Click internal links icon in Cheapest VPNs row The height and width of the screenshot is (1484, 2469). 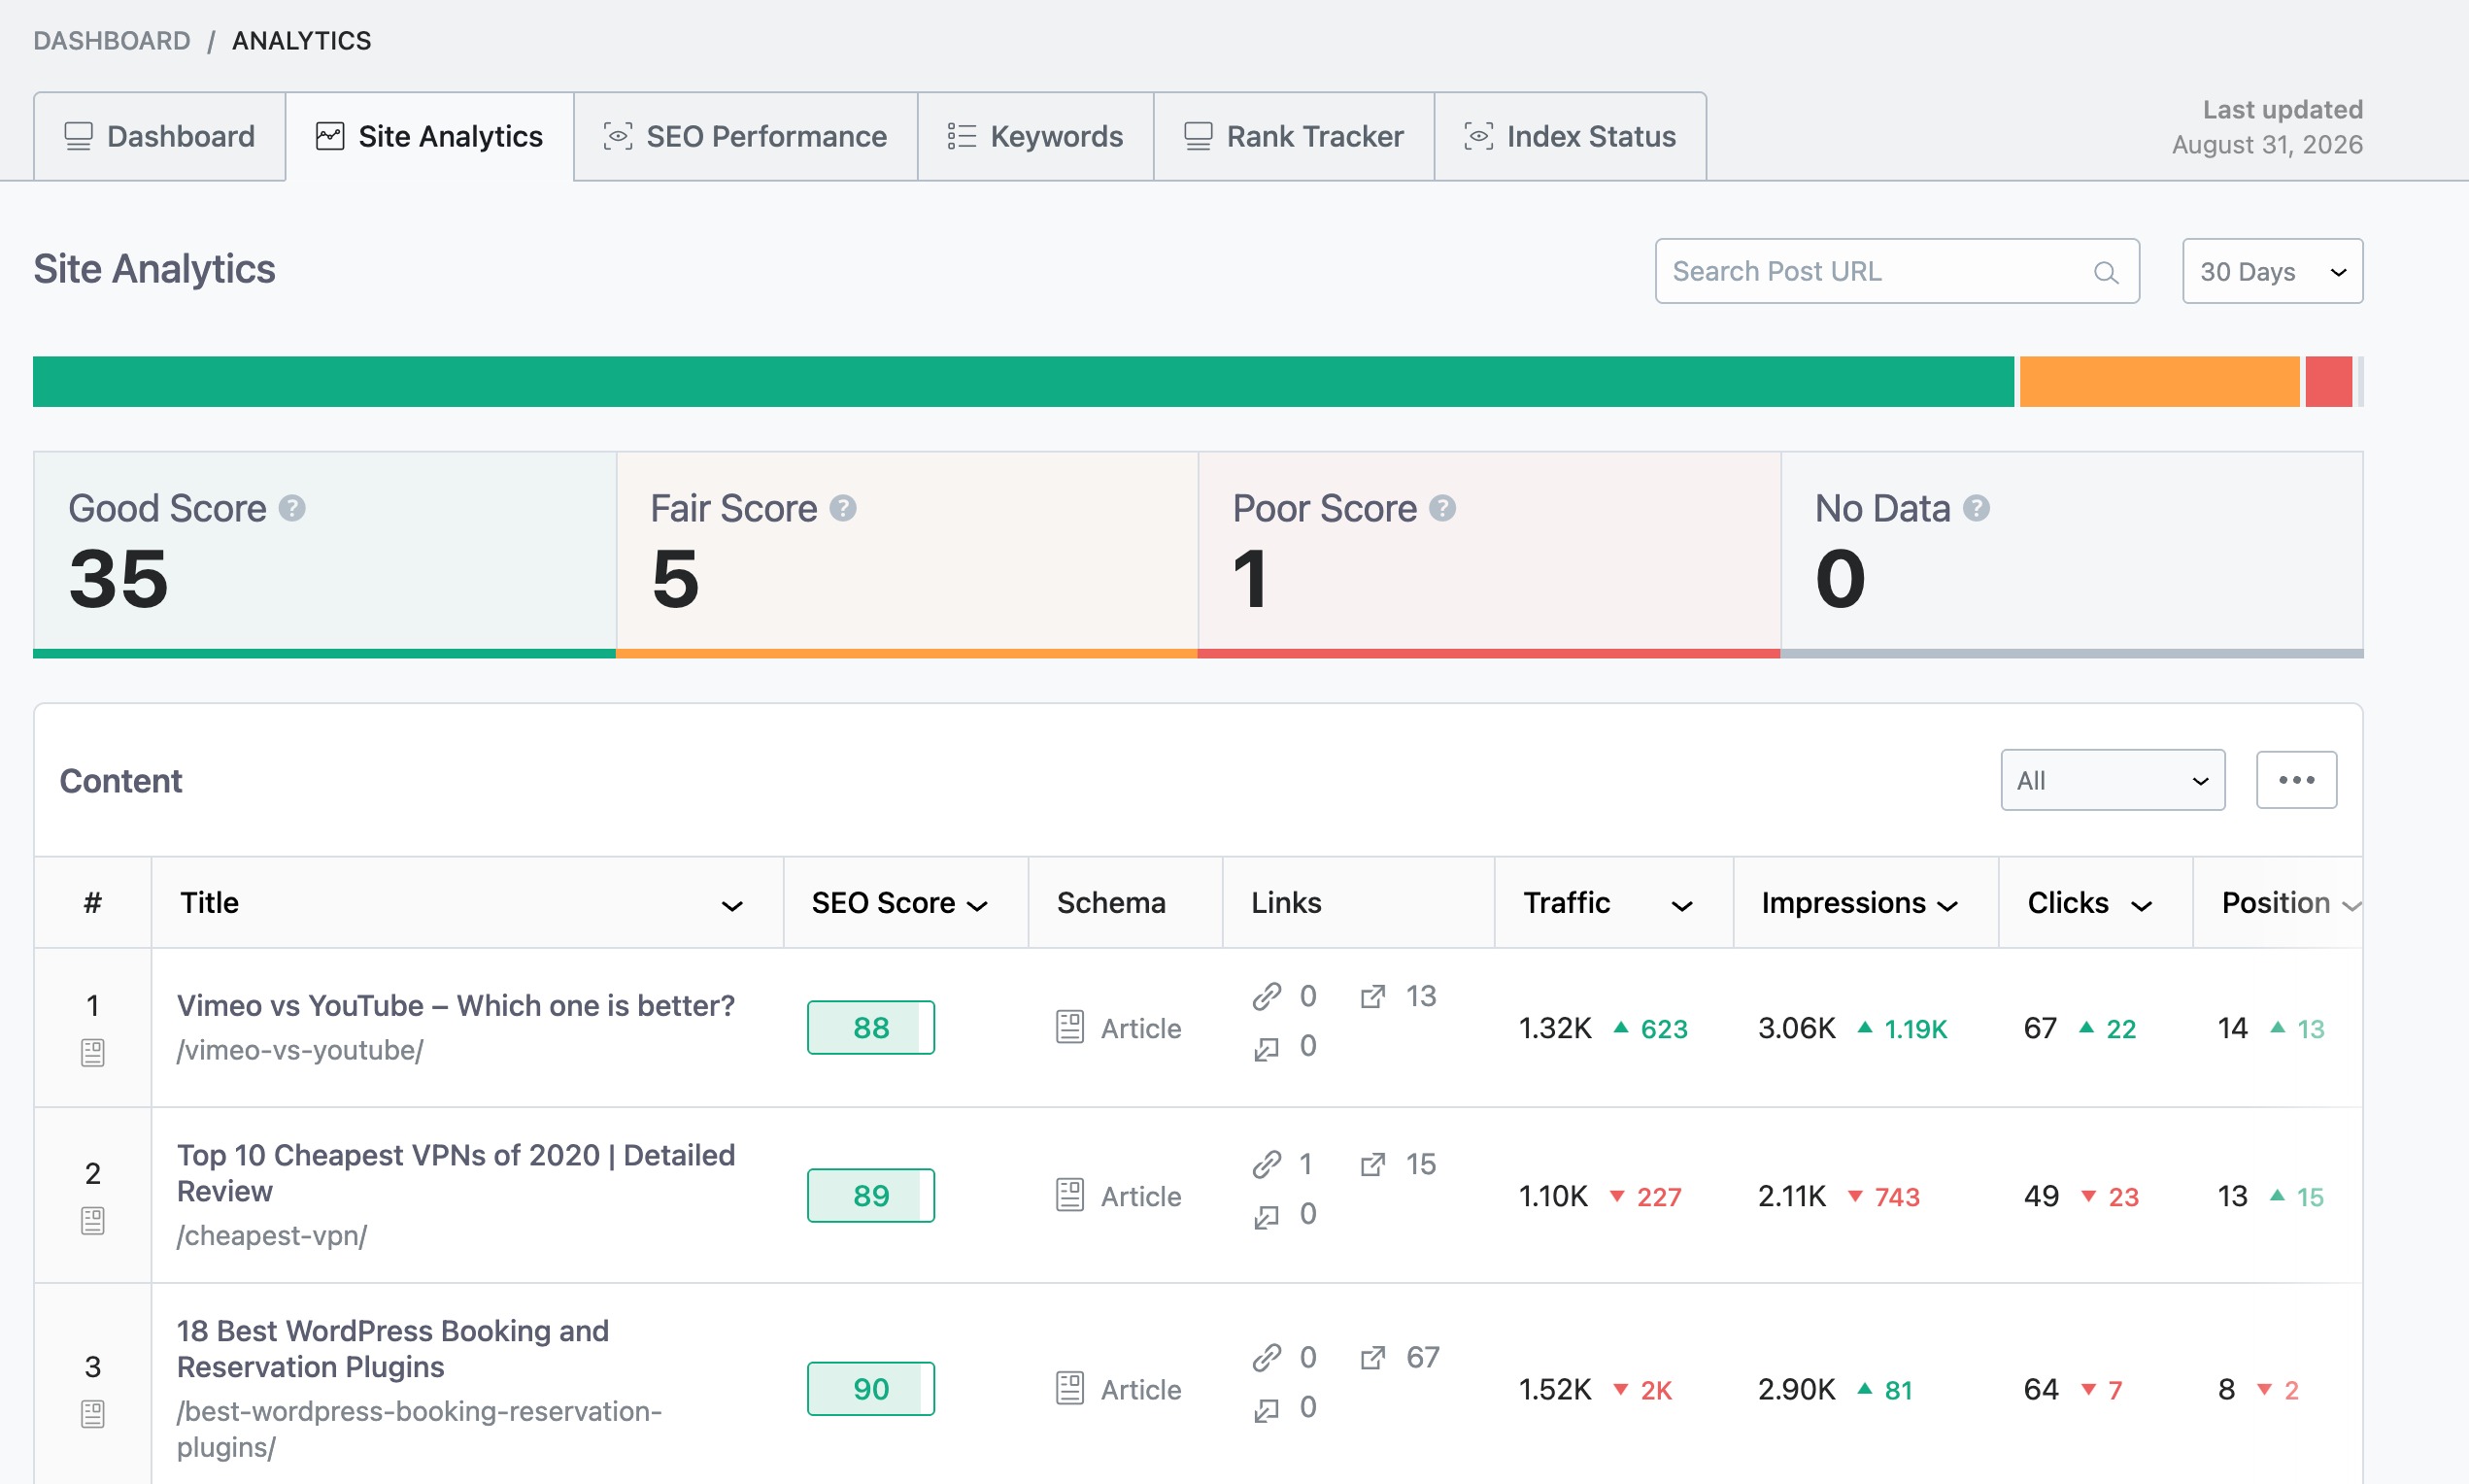click(1266, 1164)
